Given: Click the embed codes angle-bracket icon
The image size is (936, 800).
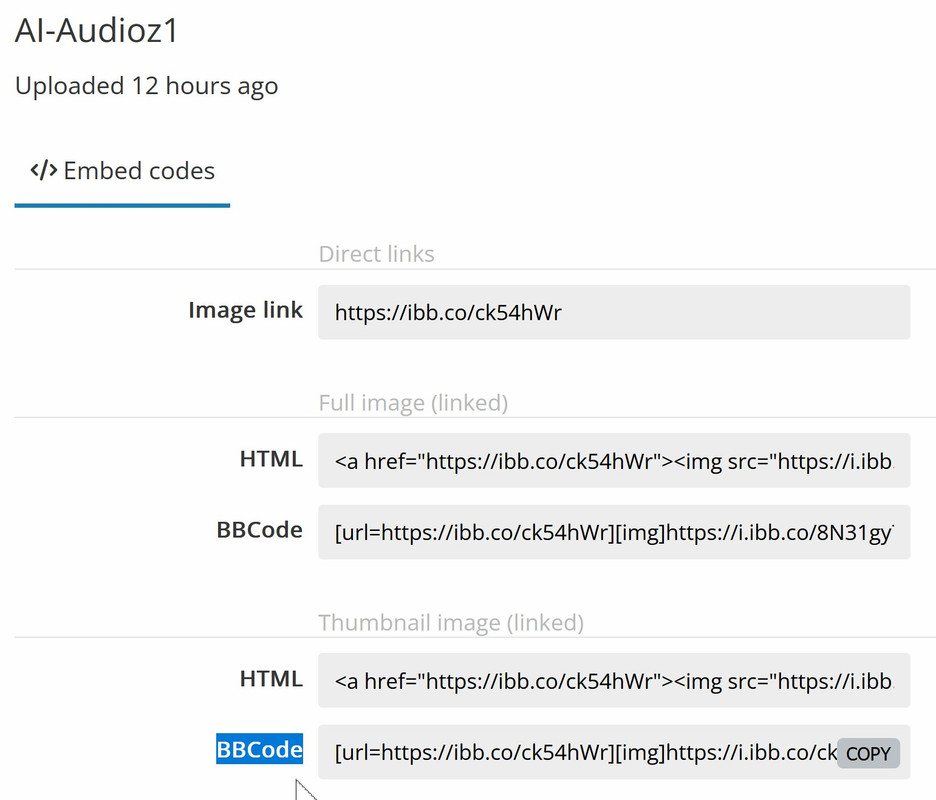Looking at the screenshot, I should tap(44, 171).
